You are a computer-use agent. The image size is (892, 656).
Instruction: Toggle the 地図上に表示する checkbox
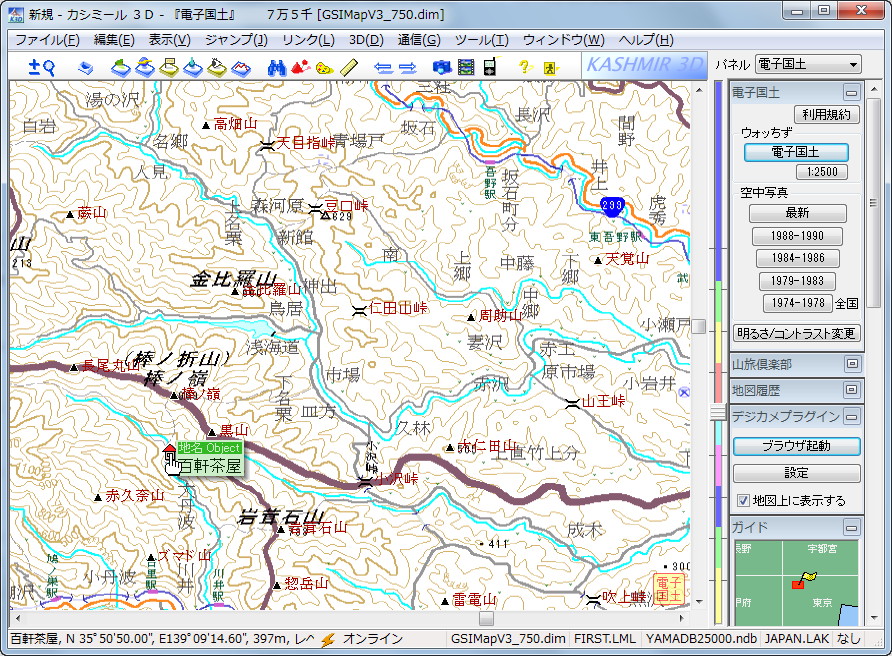pos(743,501)
